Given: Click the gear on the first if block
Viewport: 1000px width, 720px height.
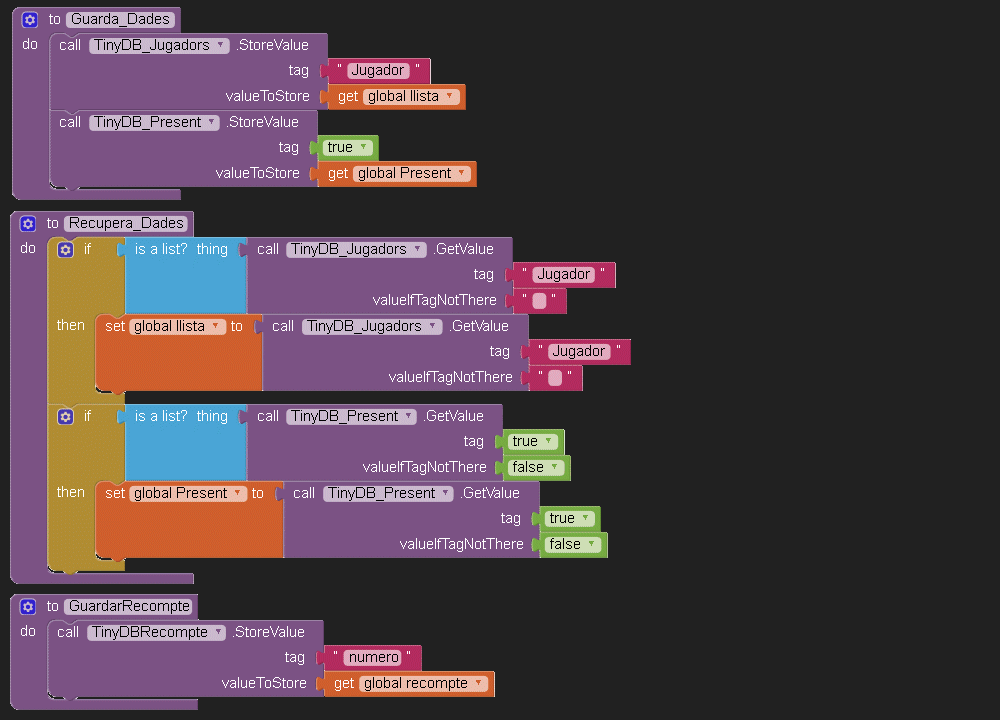Looking at the screenshot, I should pyautogui.click(x=66, y=249).
